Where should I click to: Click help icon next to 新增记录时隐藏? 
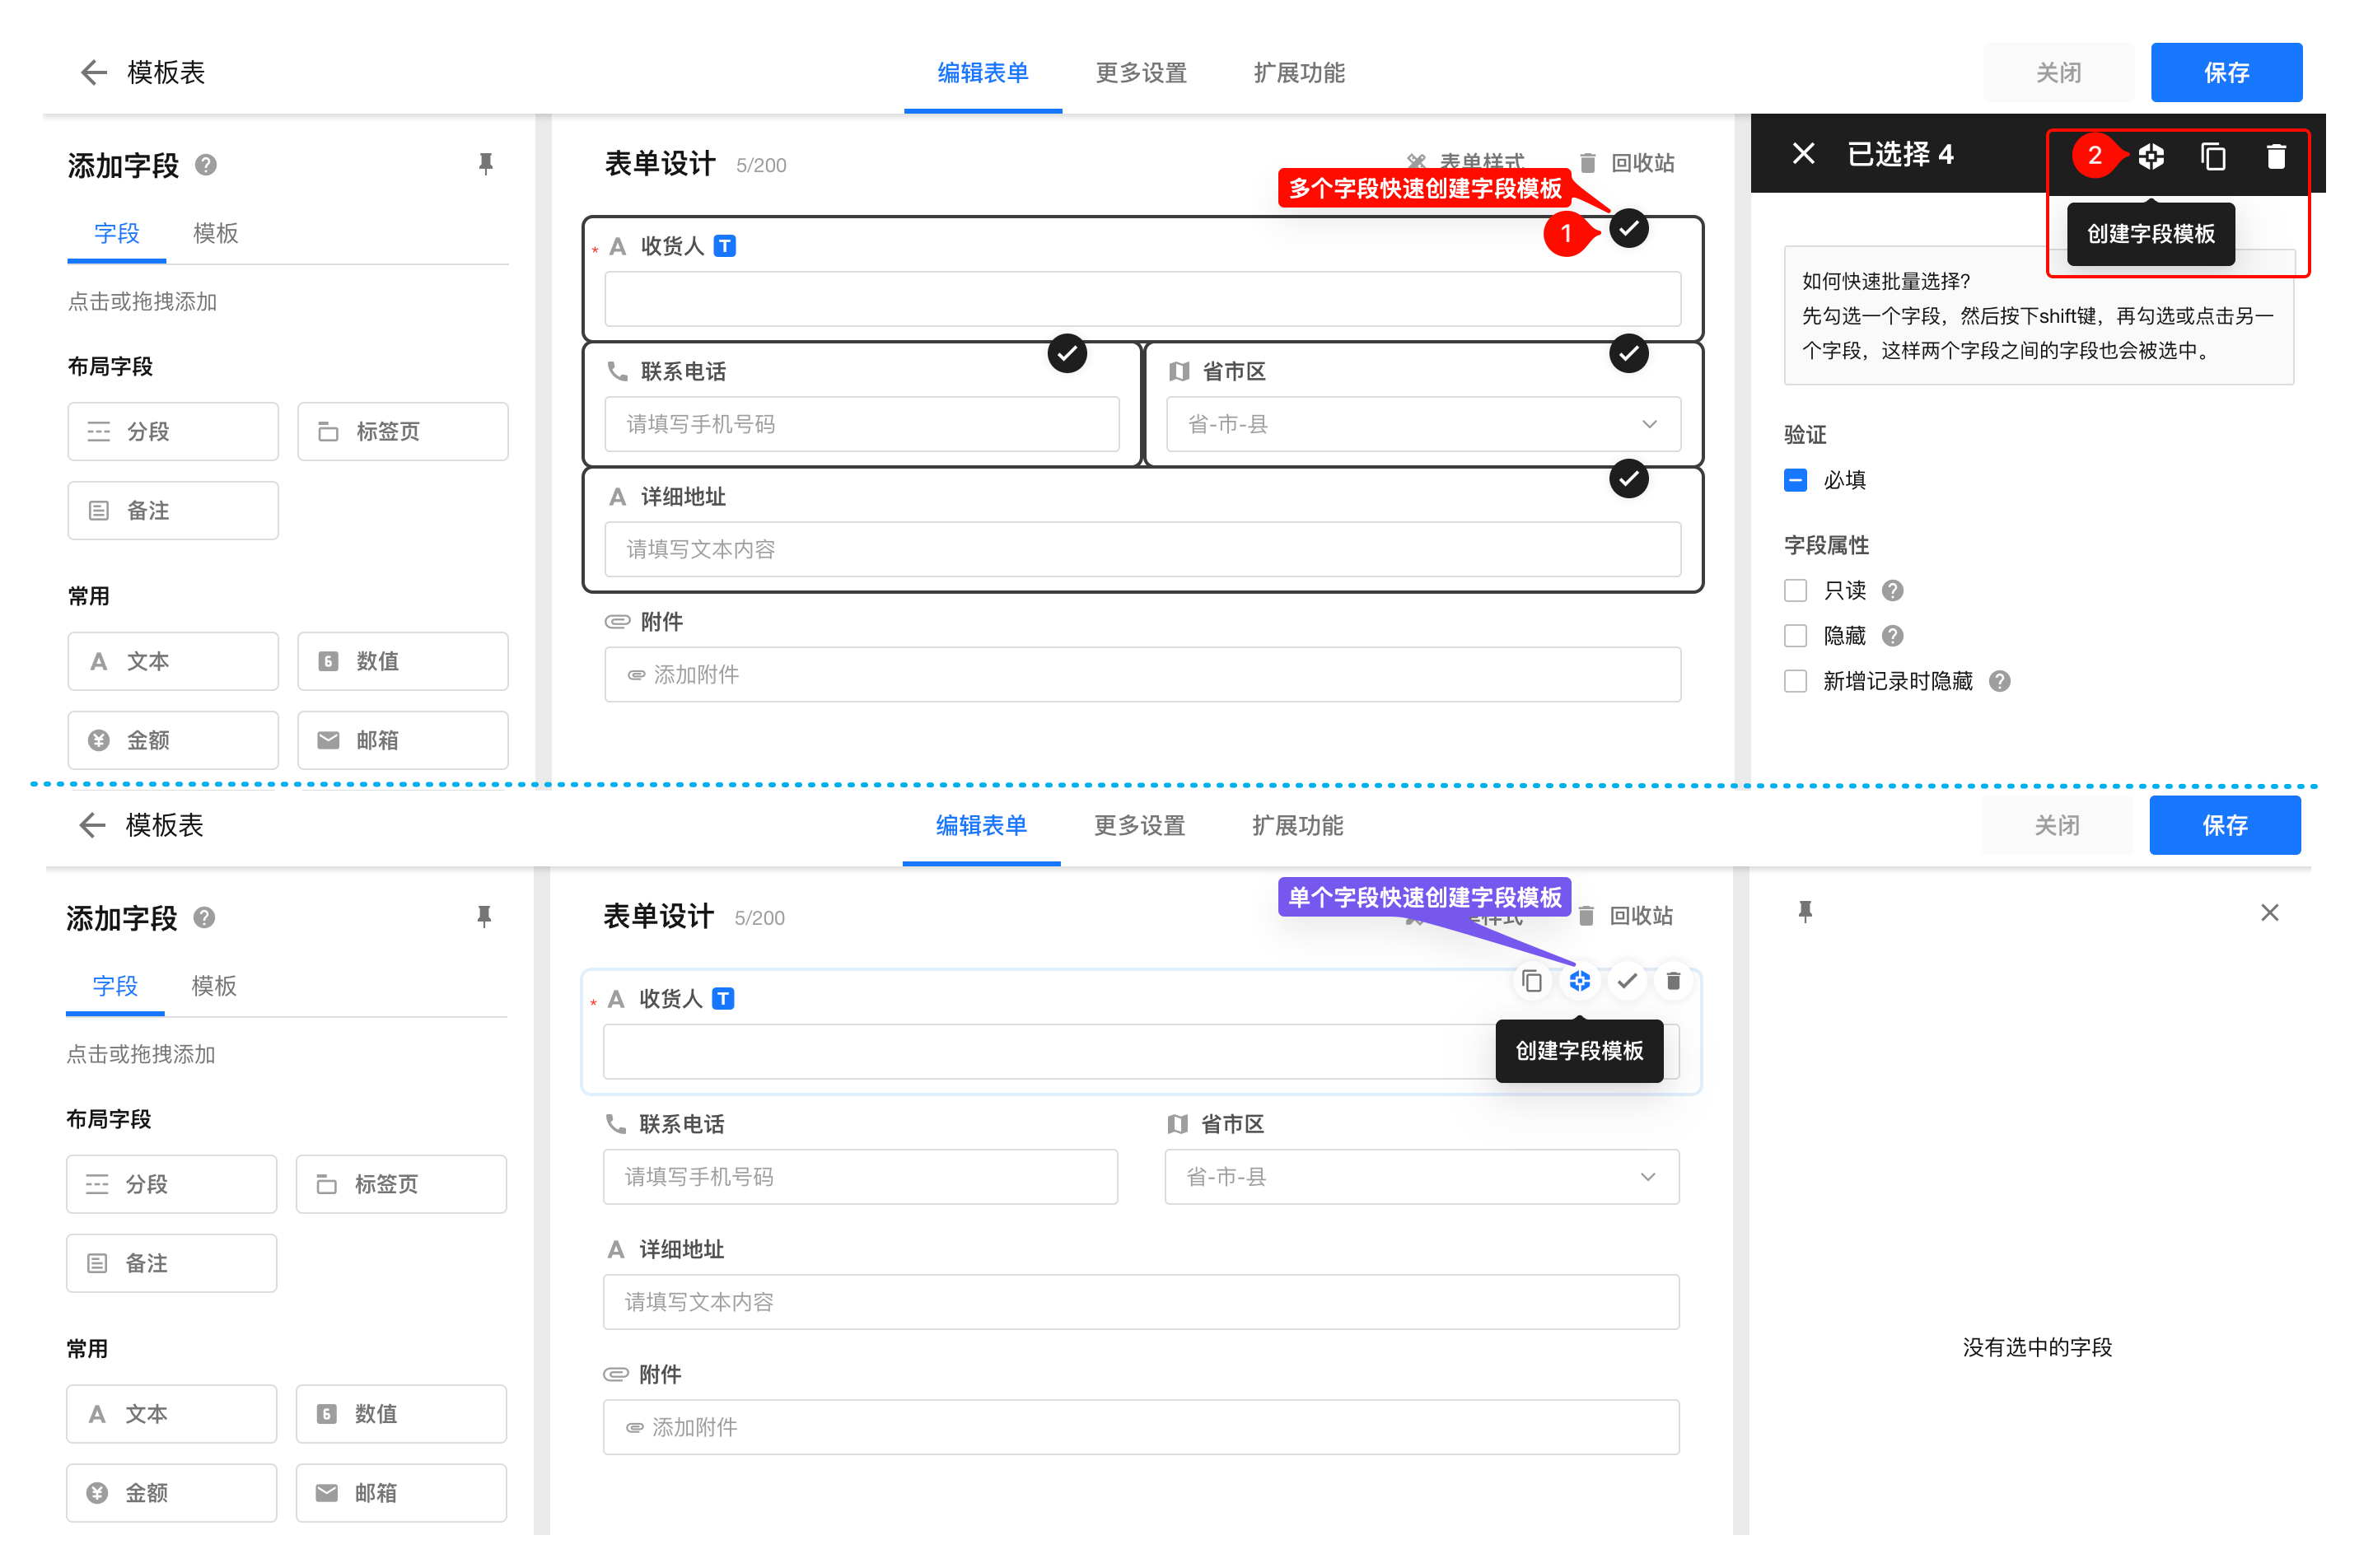point(1999,681)
